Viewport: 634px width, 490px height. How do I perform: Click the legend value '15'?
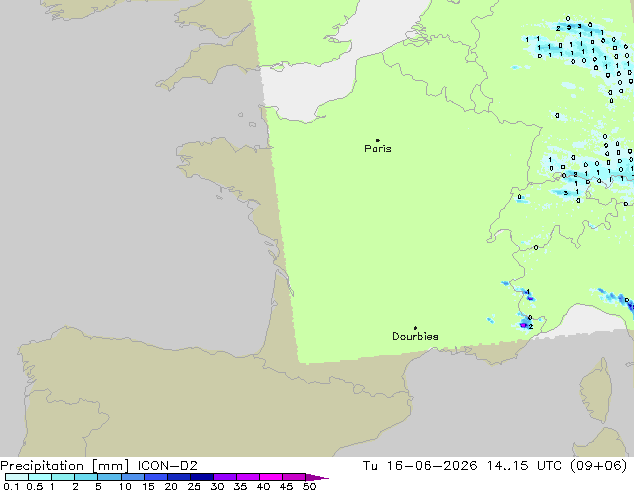[x=148, y=486]
